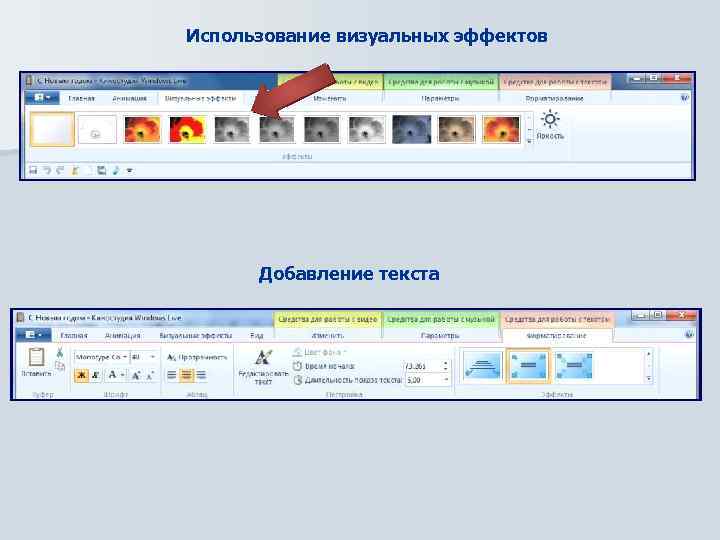Click the Help icon in the lower window
Screen dimensions: 720x540
click(x=690, y=335)
